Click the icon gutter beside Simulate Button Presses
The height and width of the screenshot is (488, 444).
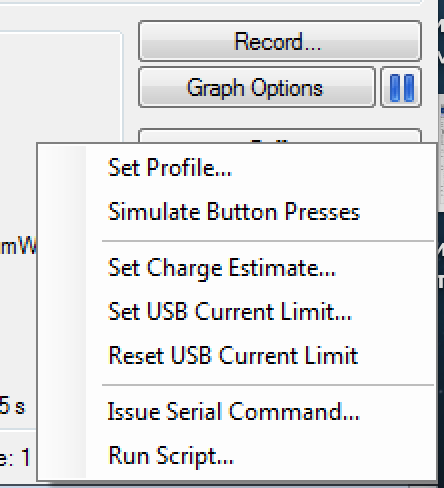(63, 211)
